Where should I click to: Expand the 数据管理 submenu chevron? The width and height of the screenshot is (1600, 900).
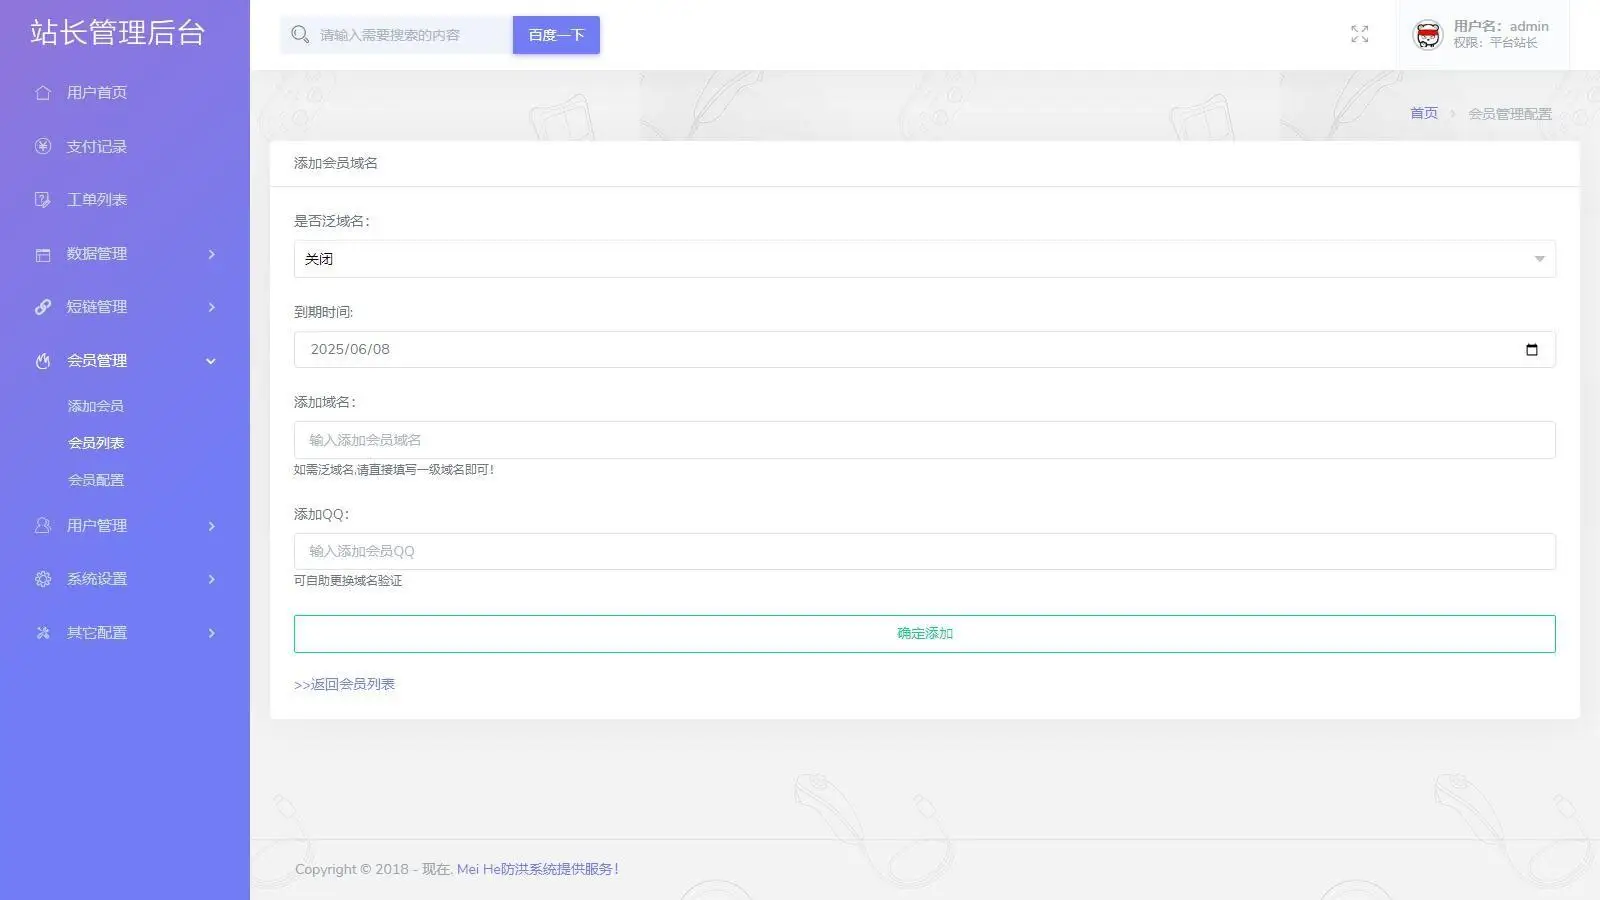[211, 254]
